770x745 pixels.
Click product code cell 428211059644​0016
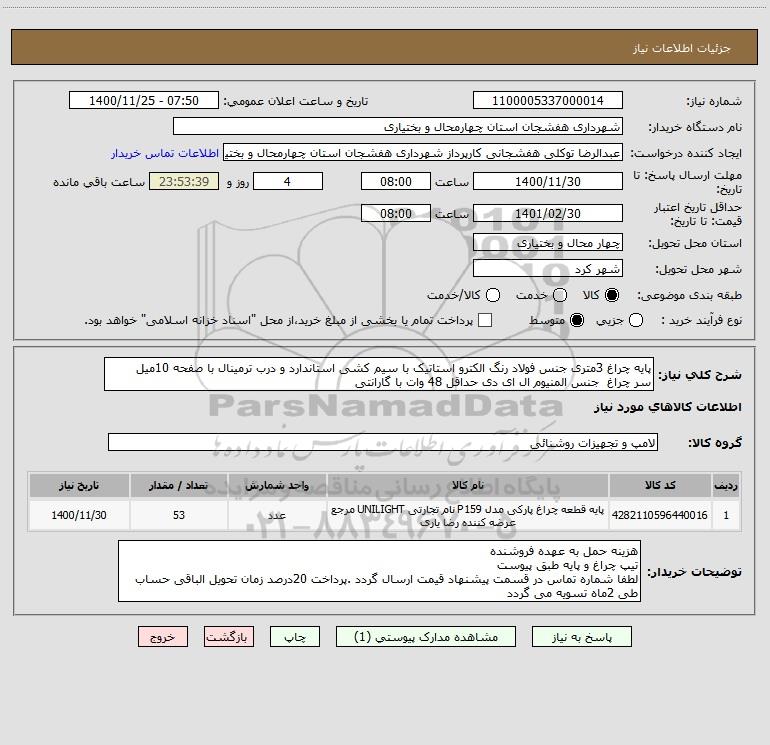point(660,515)
